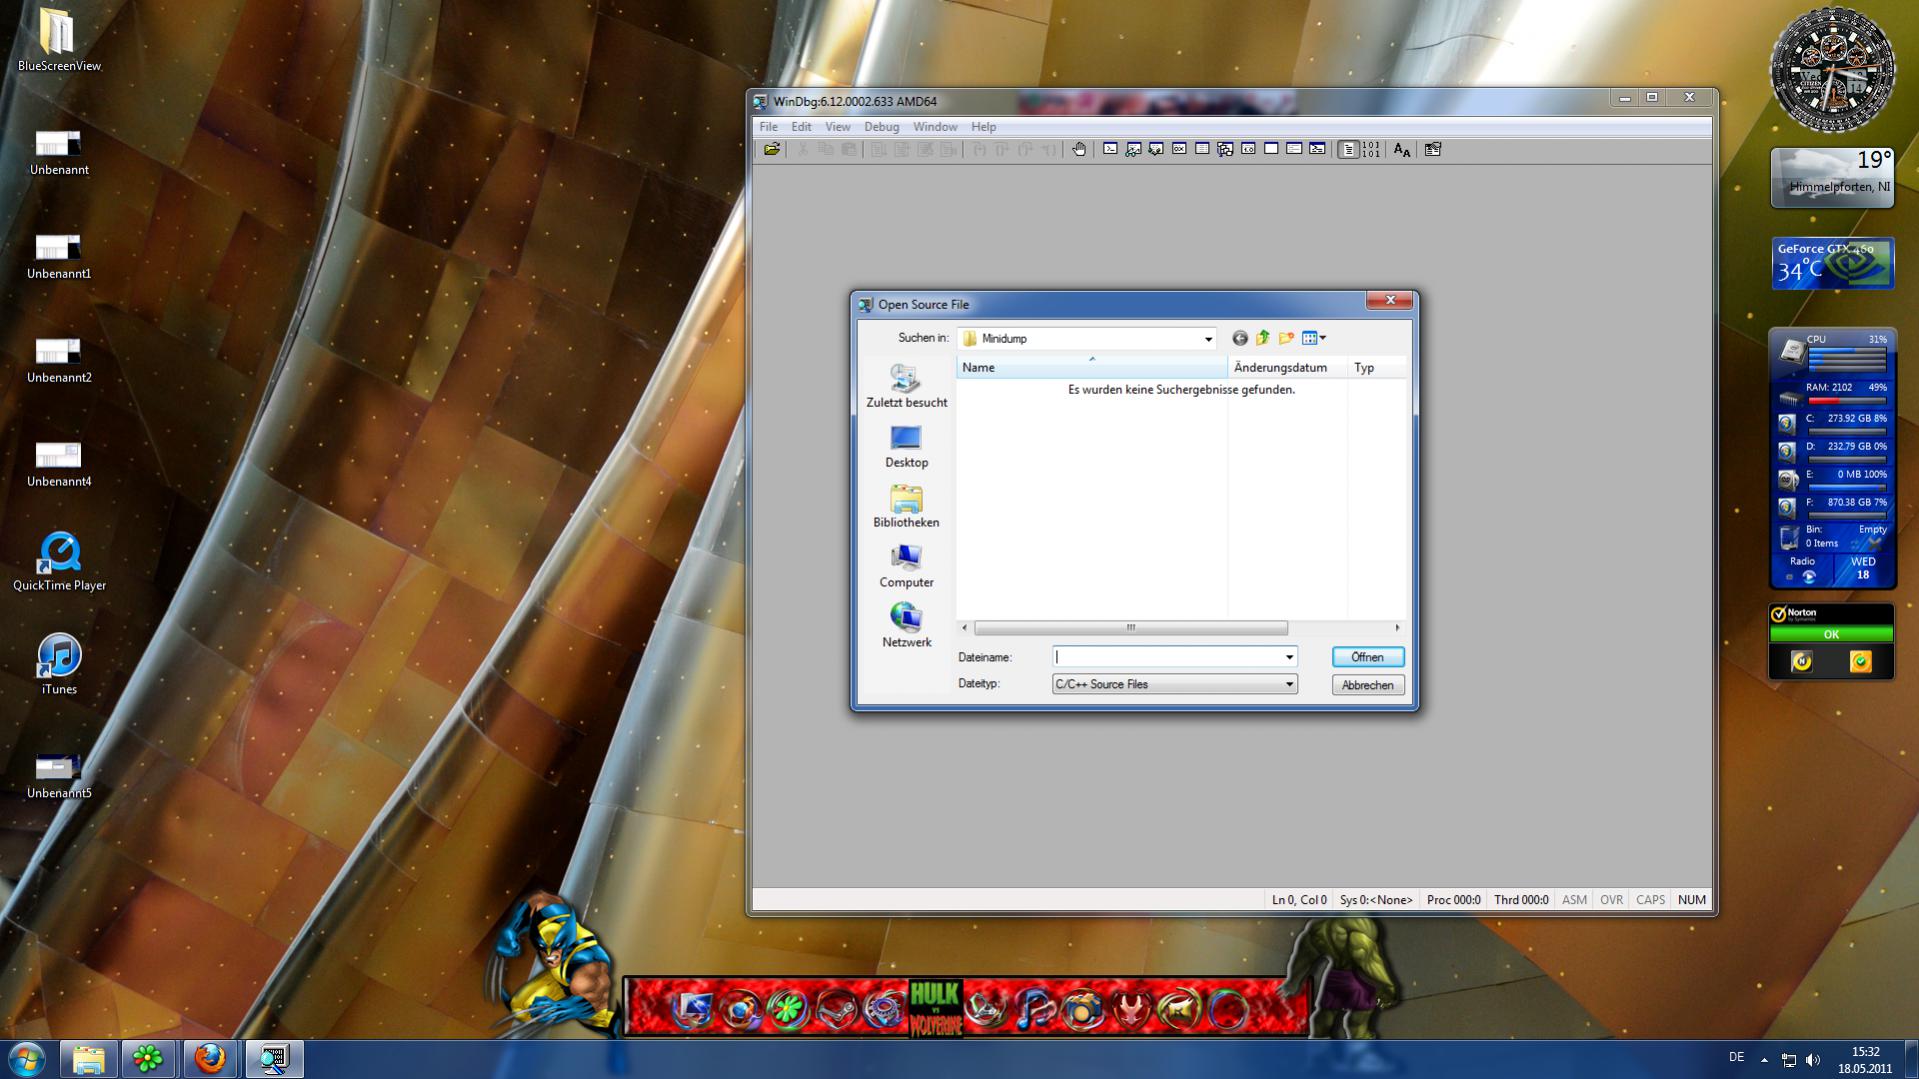The width and height of the screenshot is (1919, 1079).
Task: Select Bibliotheken in the places bar
Action: (906, 506)
